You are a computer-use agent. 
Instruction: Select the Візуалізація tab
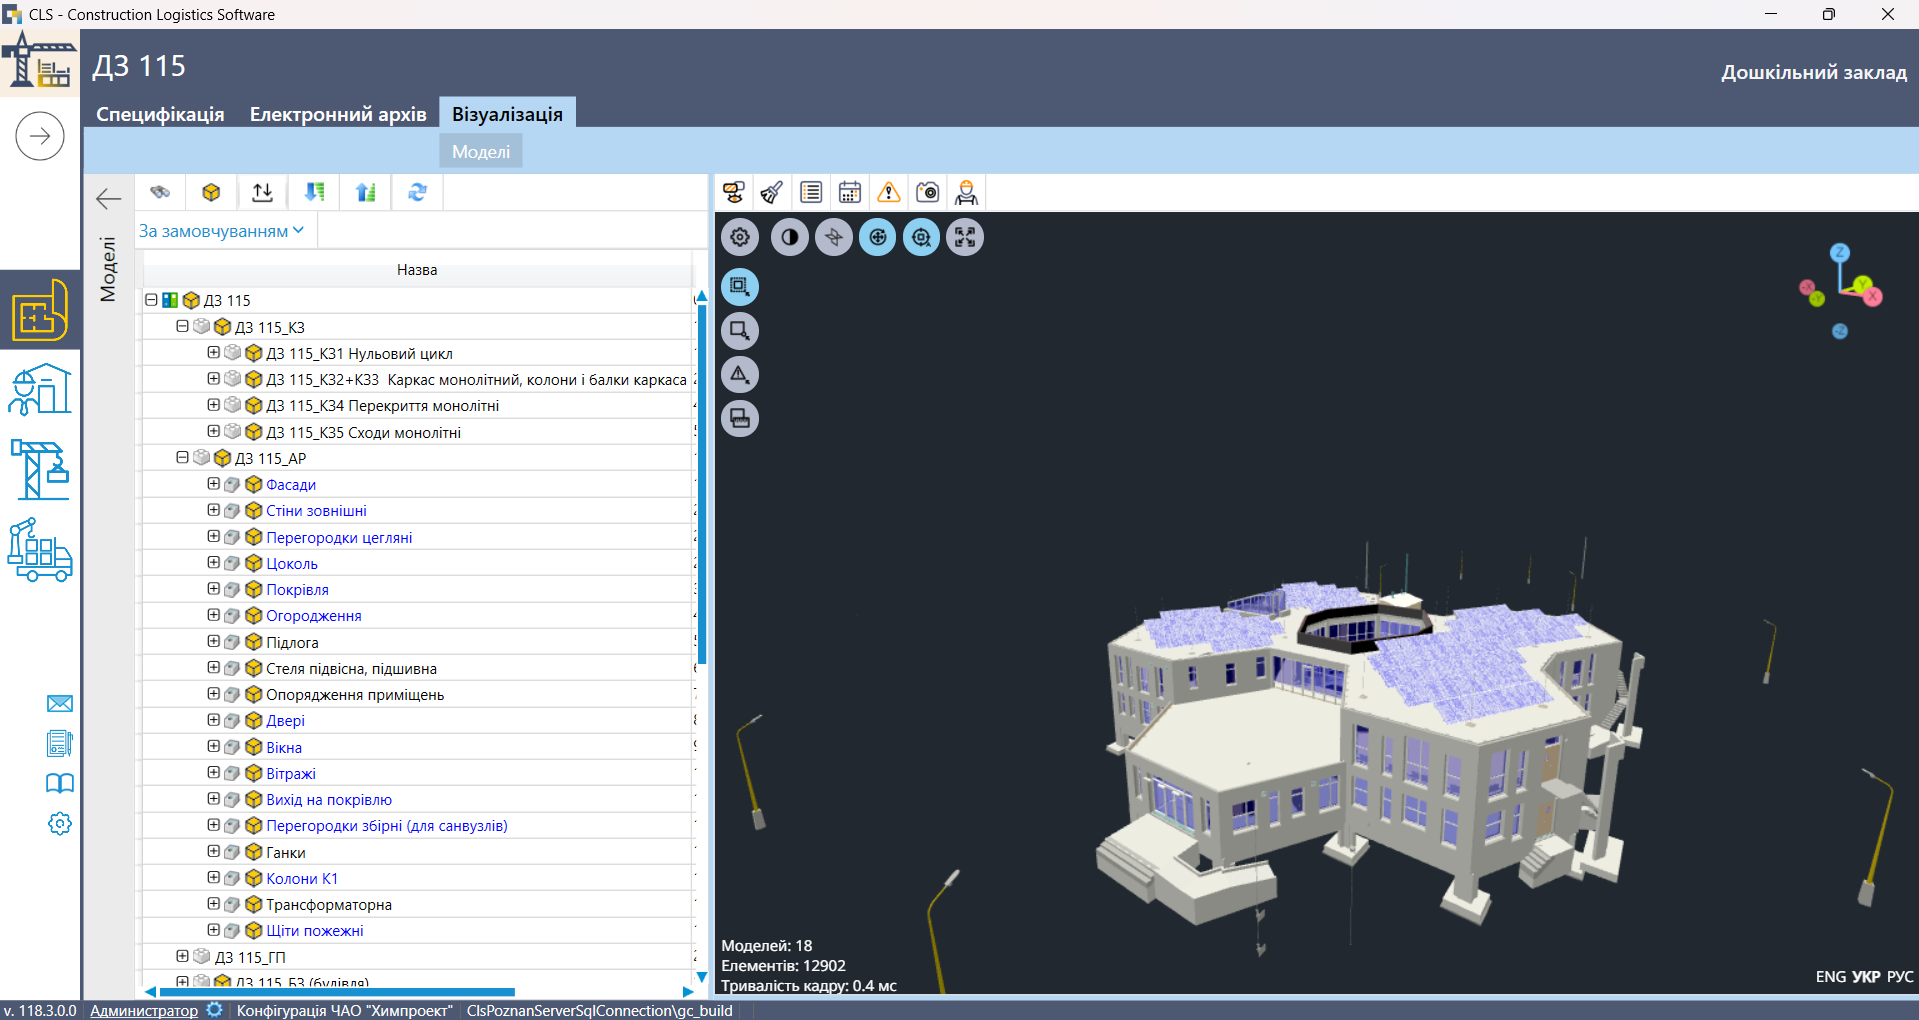point(507,114)
